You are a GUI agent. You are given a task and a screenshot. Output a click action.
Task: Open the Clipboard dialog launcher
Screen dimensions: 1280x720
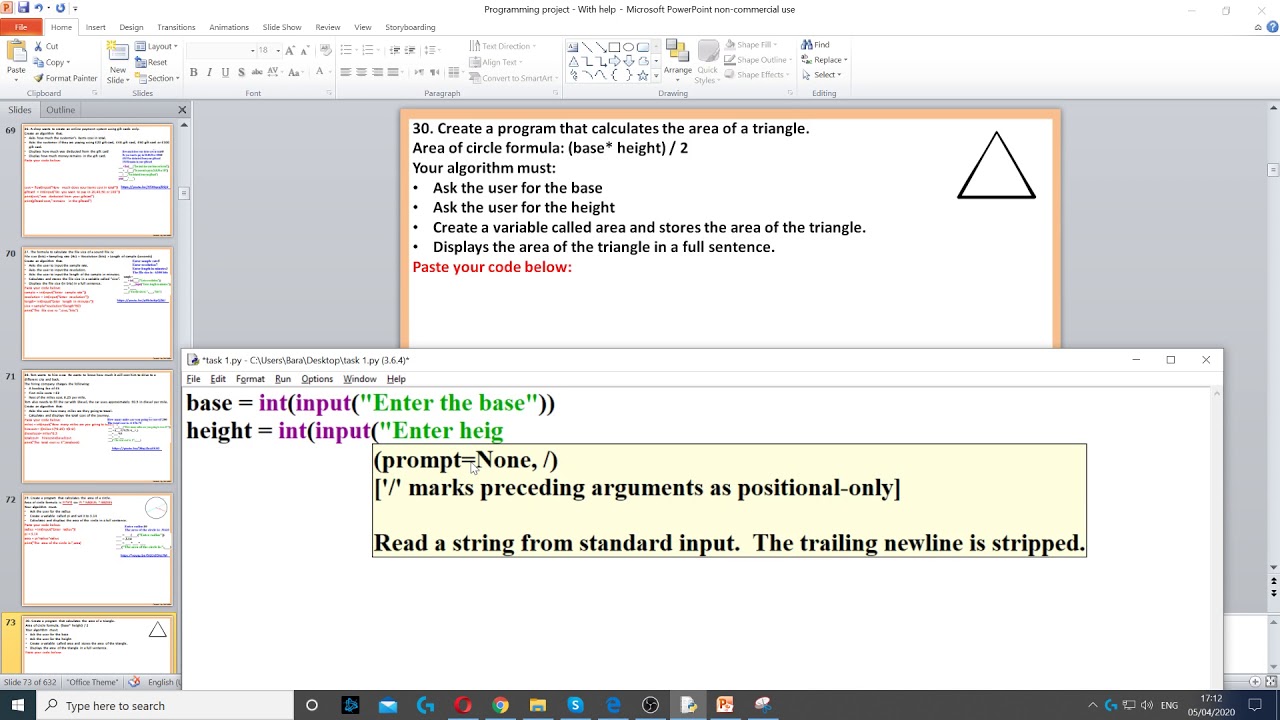(96, 93)
